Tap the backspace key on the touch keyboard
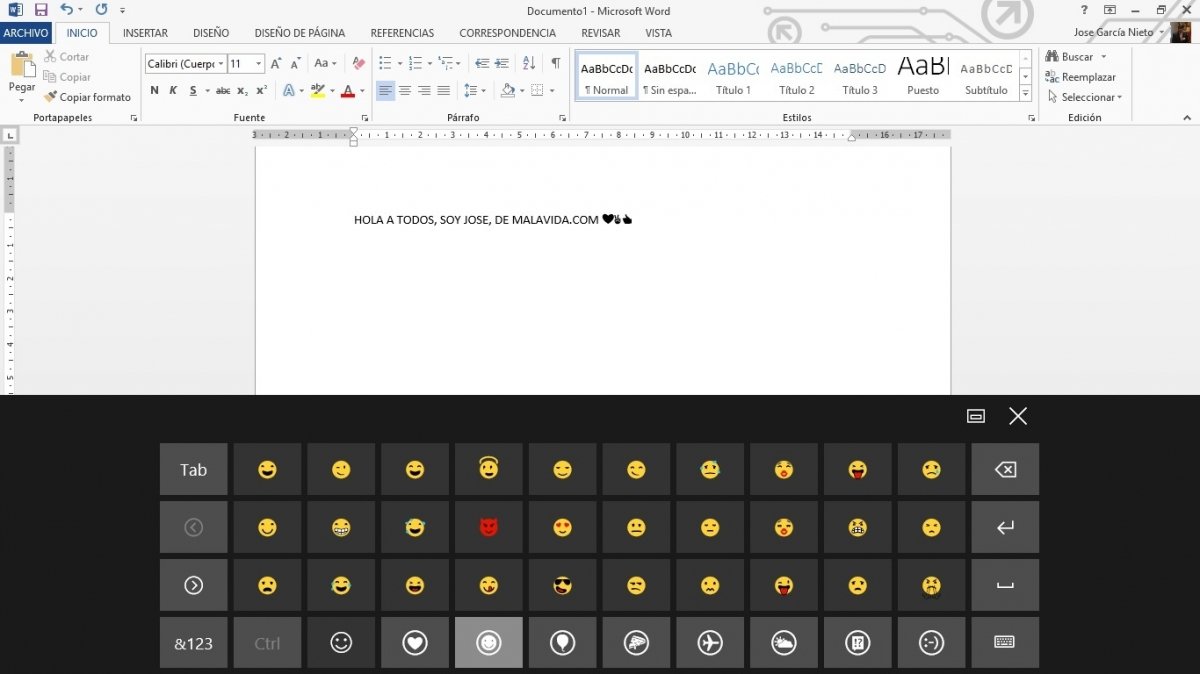Screen dimensions: 1200x674 [x=1005, y=469]
